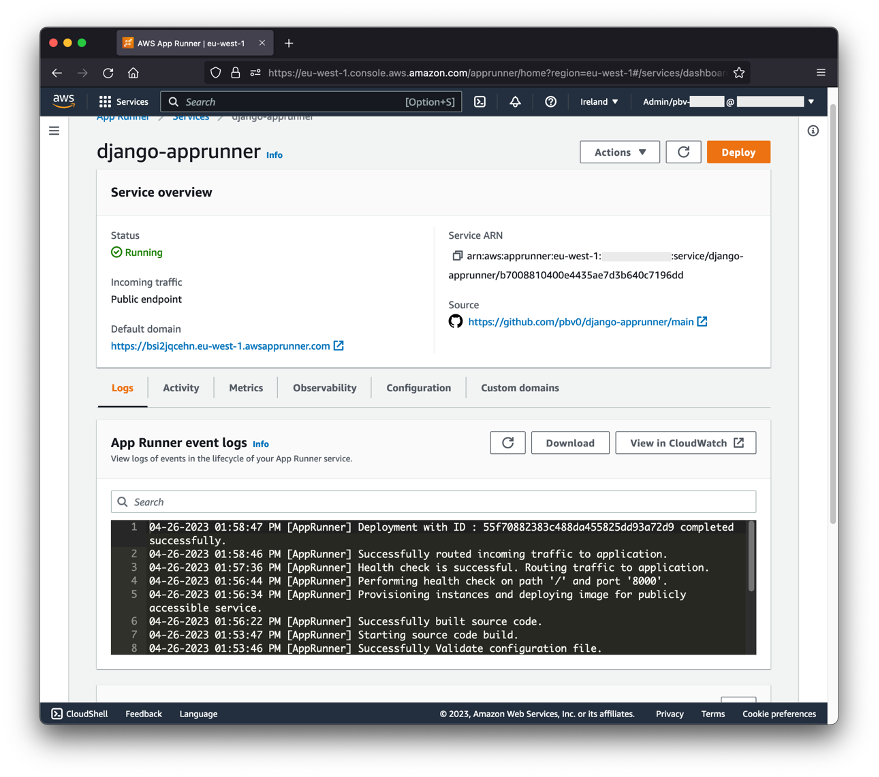Collapse the left navigation with the hamburger icon
879x777 pixels.
54,130
